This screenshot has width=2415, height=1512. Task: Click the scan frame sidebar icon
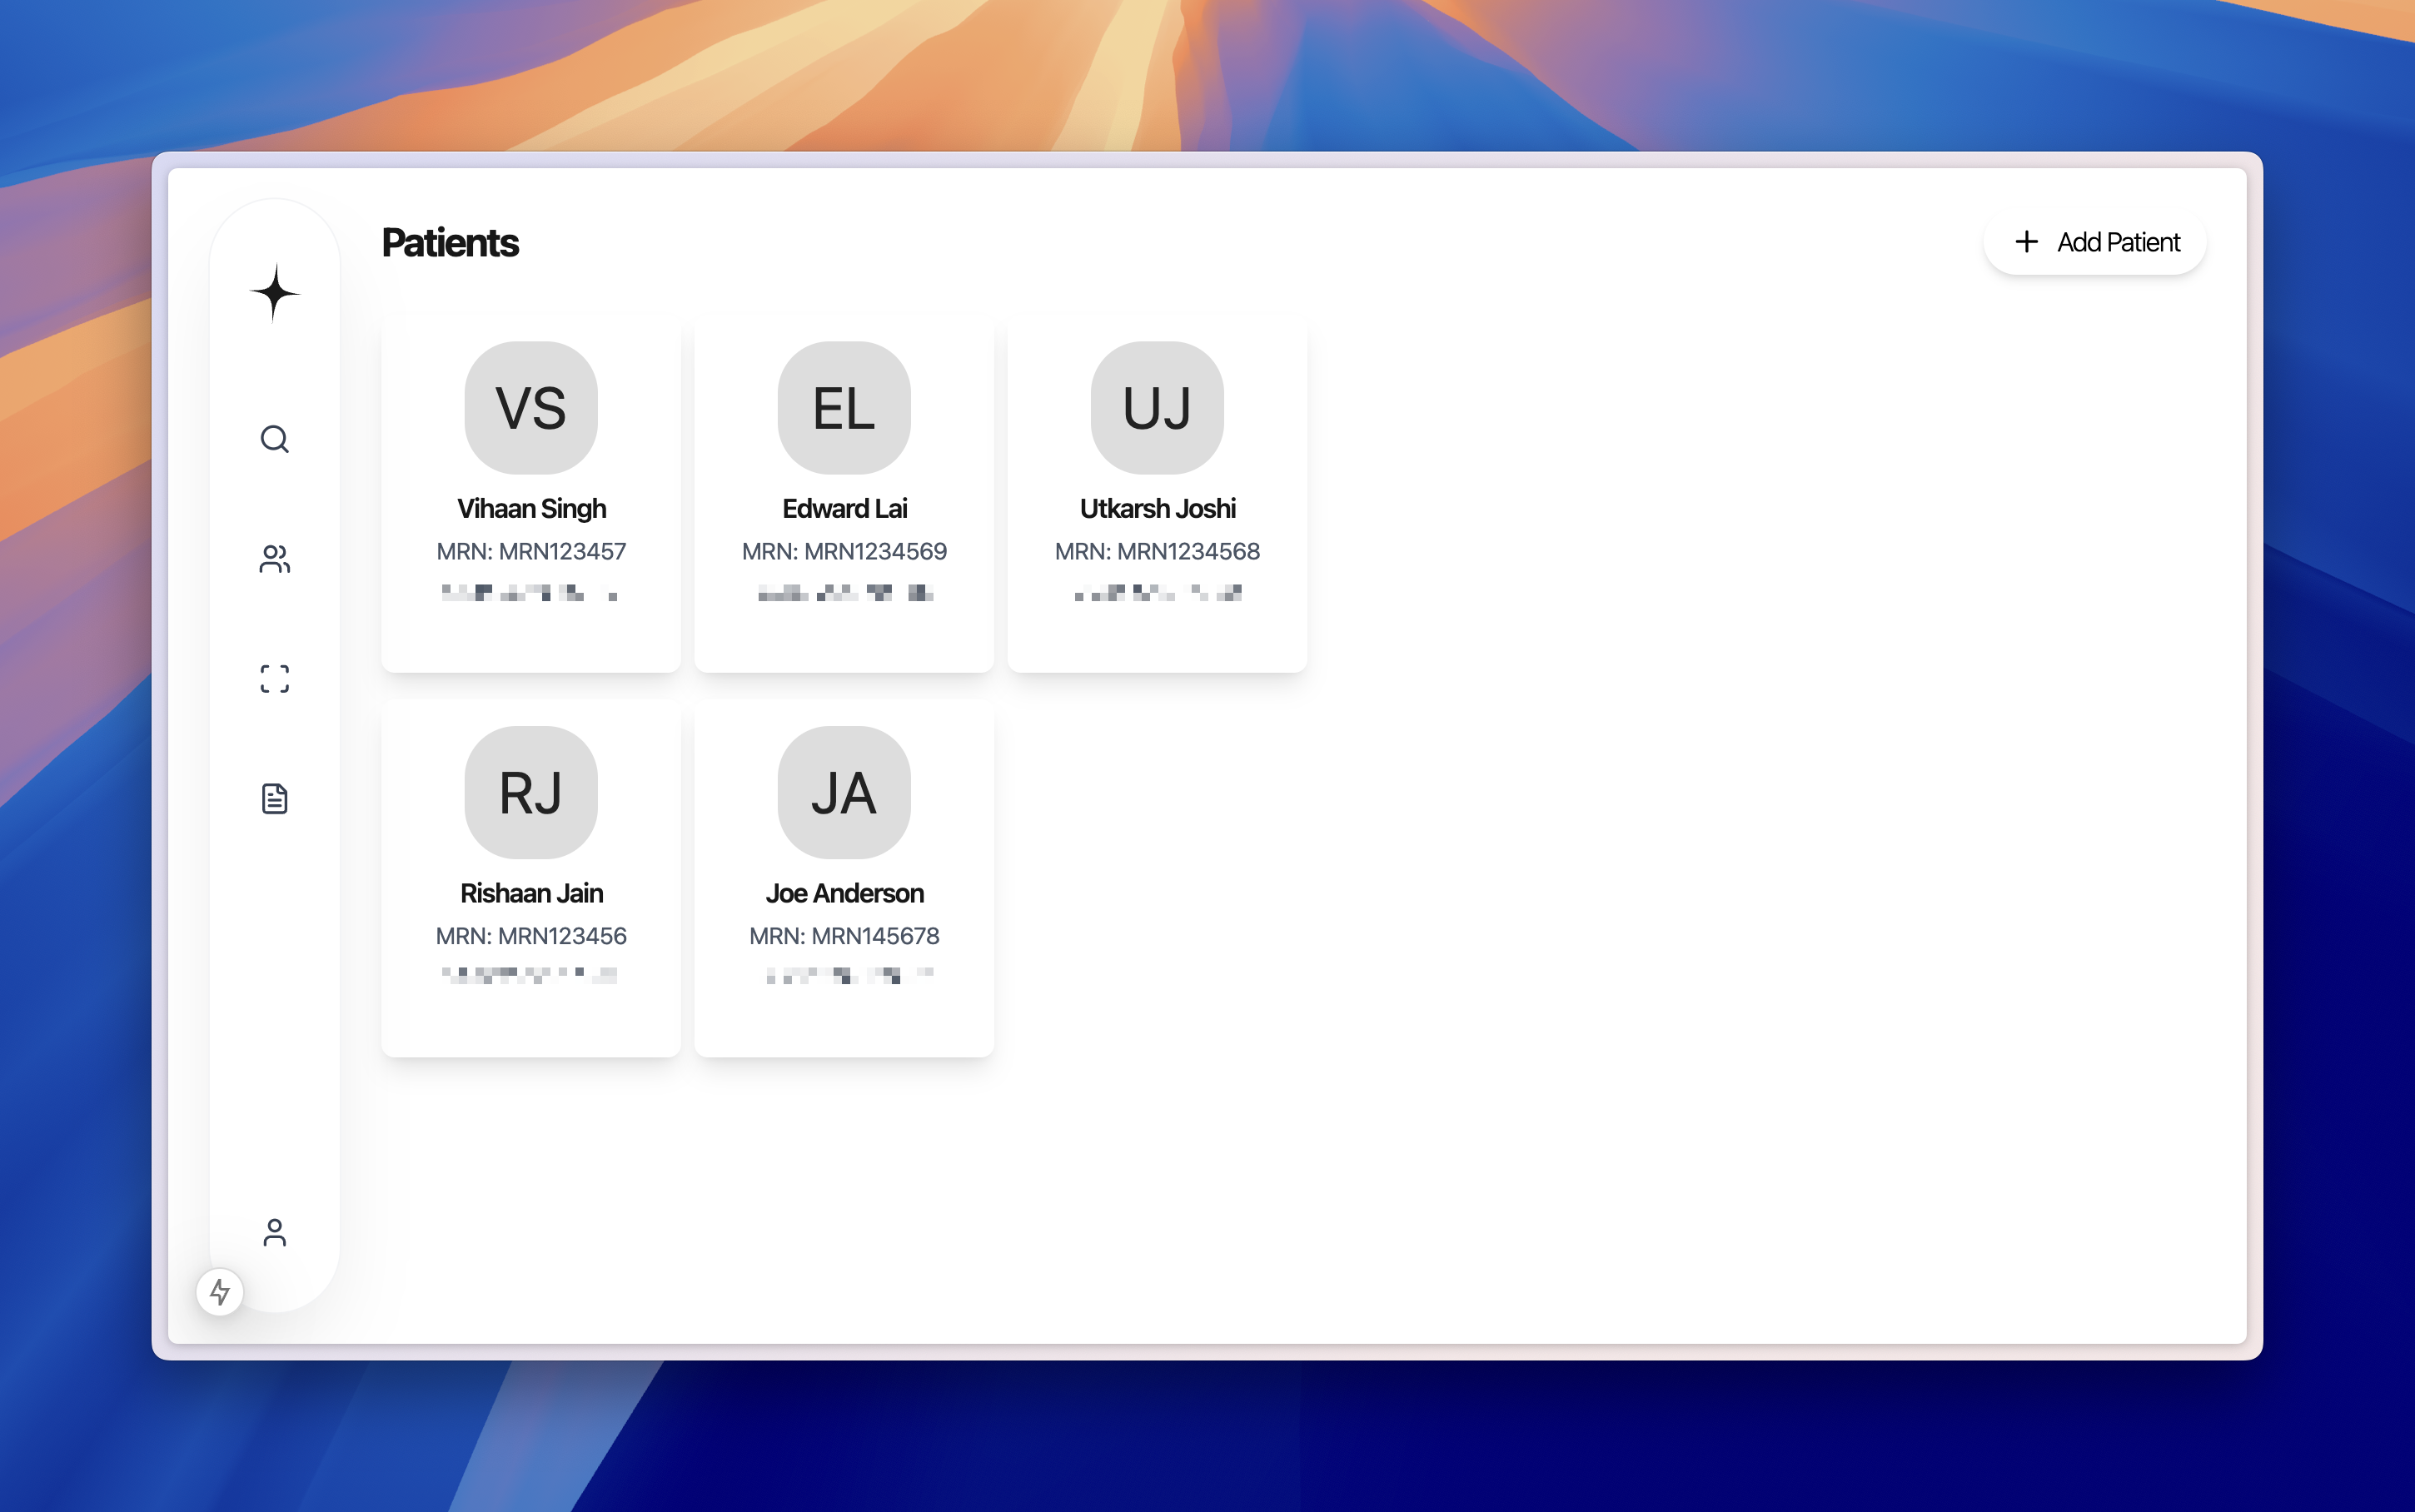coord(274,679)
